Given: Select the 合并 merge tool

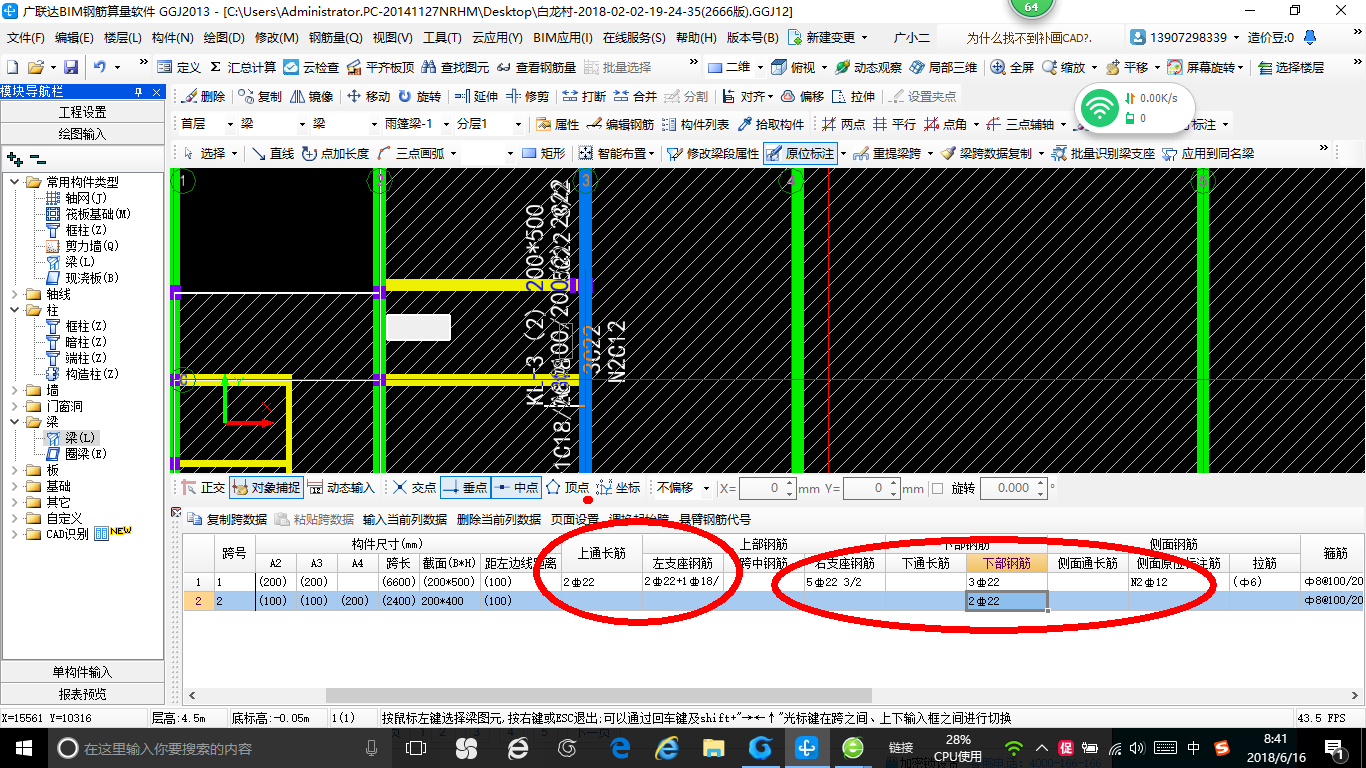Looking at the screenshot, I should click(635, 97).
